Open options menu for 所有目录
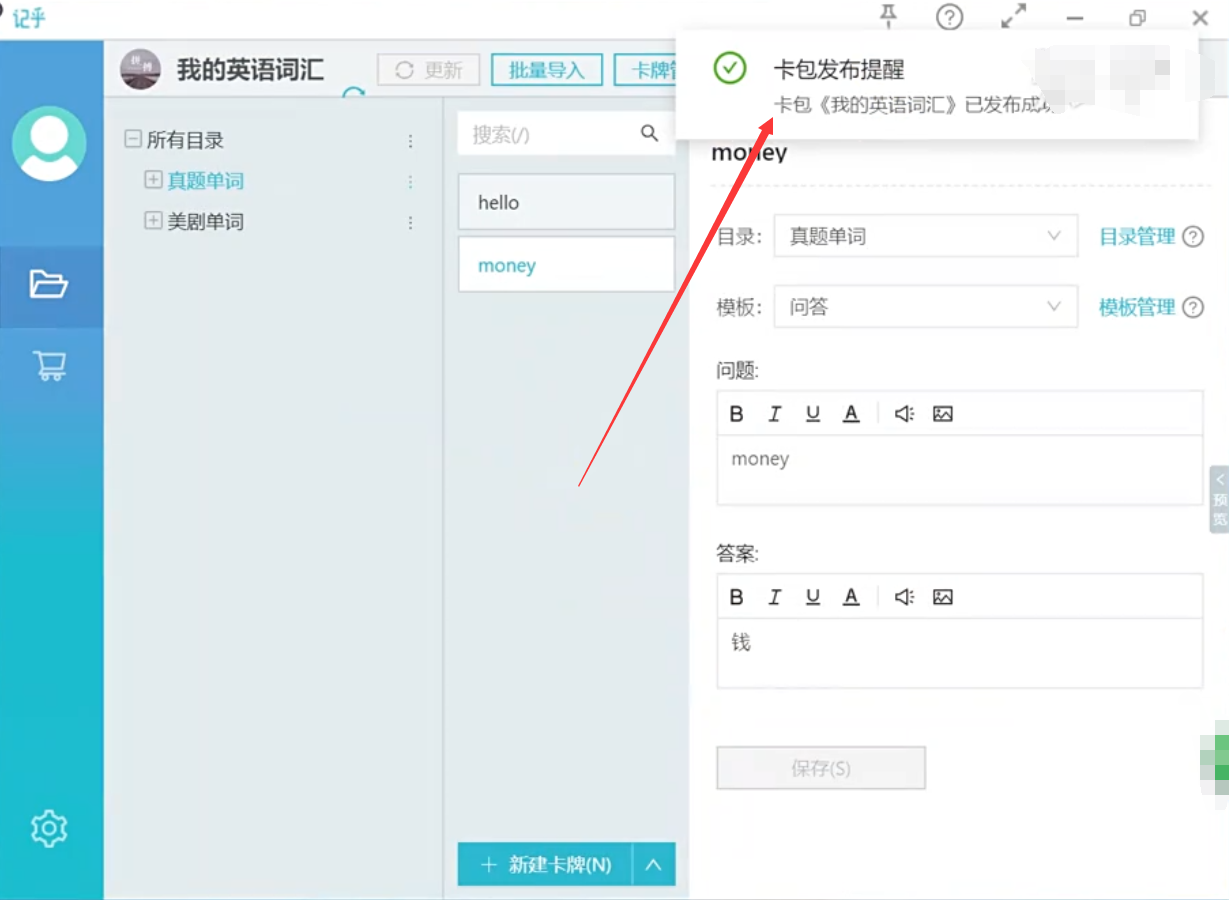This screenshot has width=1229, height=900. tap(410, 142)
